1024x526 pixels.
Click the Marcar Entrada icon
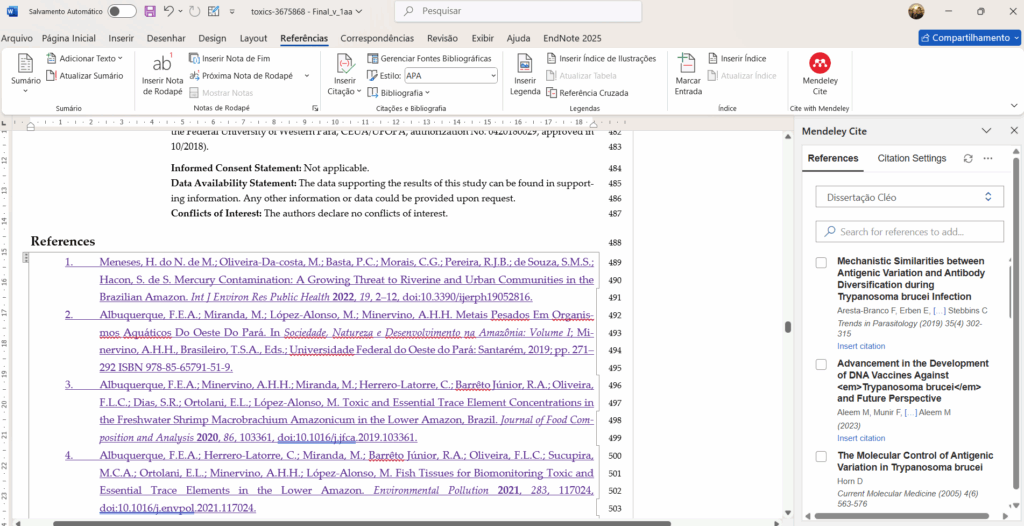pos(688,66)
